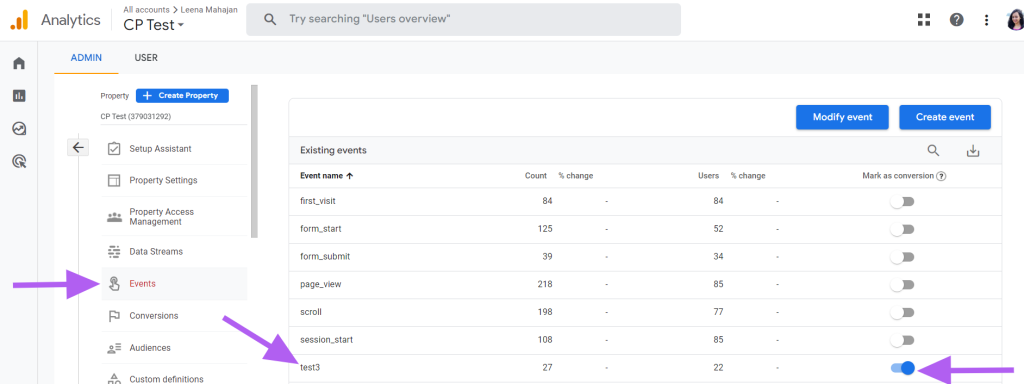Open the Help question mark icon
Image resolution: width=1024 pixels, height=384 pixels.
coord(957,20)
